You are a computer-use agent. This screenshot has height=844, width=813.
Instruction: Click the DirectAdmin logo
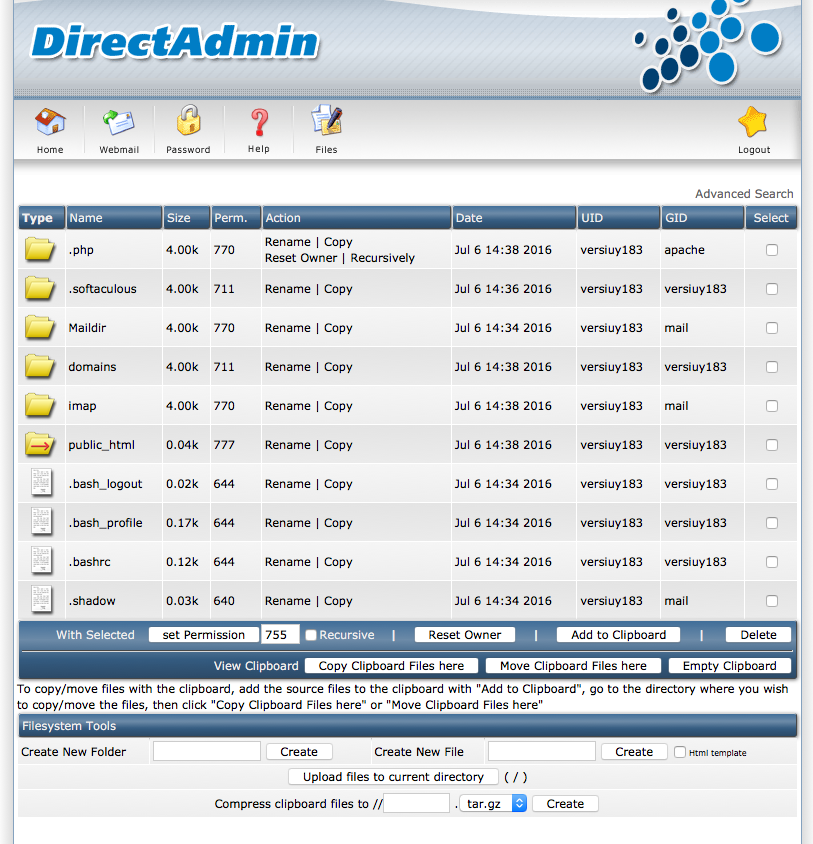point(175,41)
